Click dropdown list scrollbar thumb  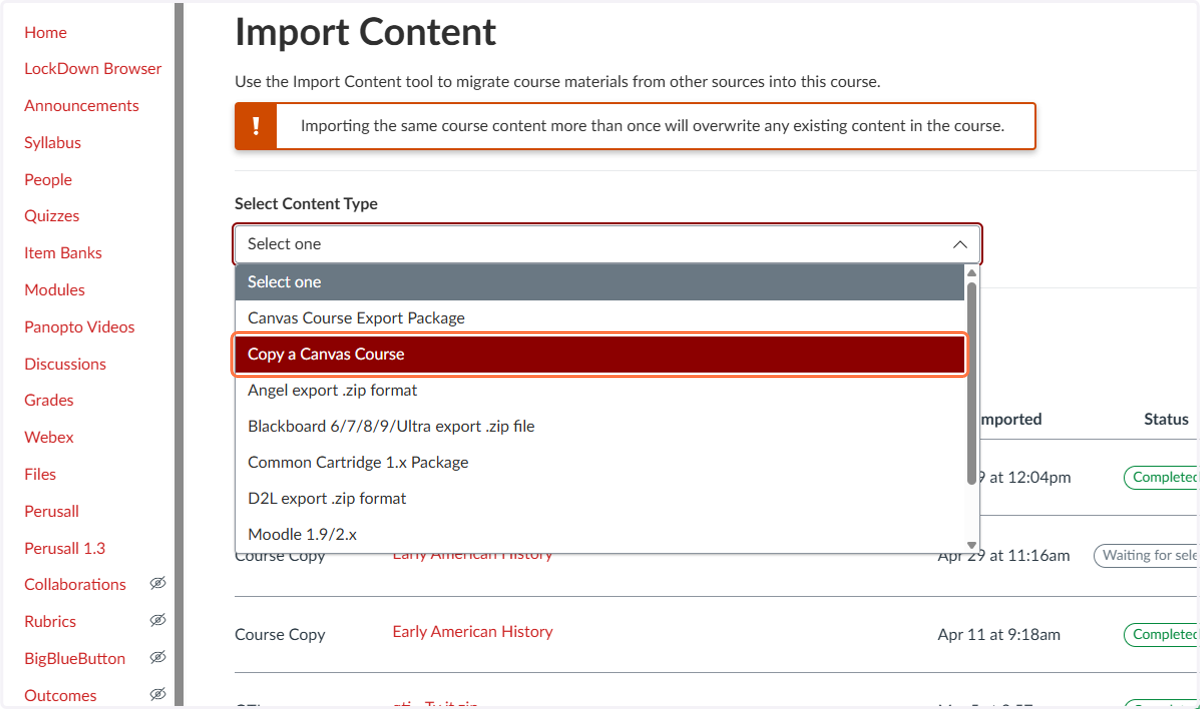(971, 383)
